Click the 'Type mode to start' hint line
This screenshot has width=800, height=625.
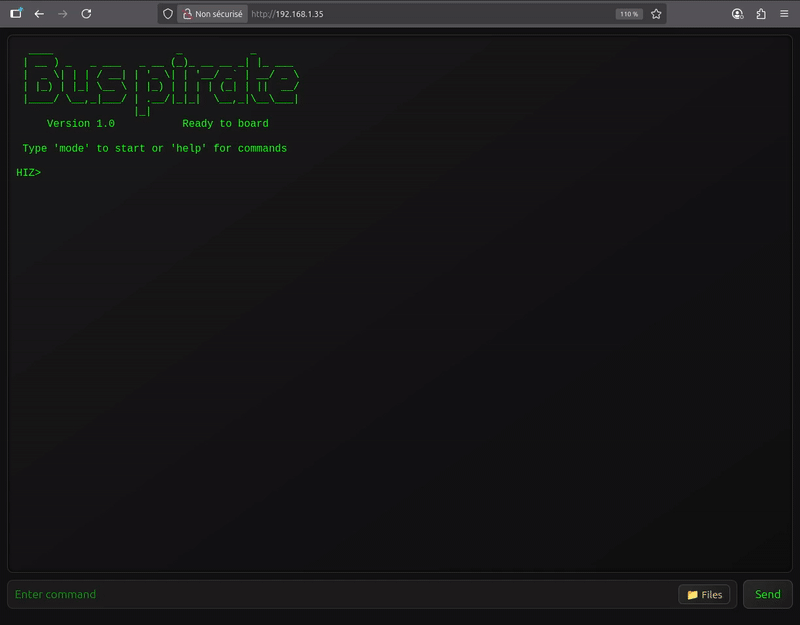click(154, 148)
